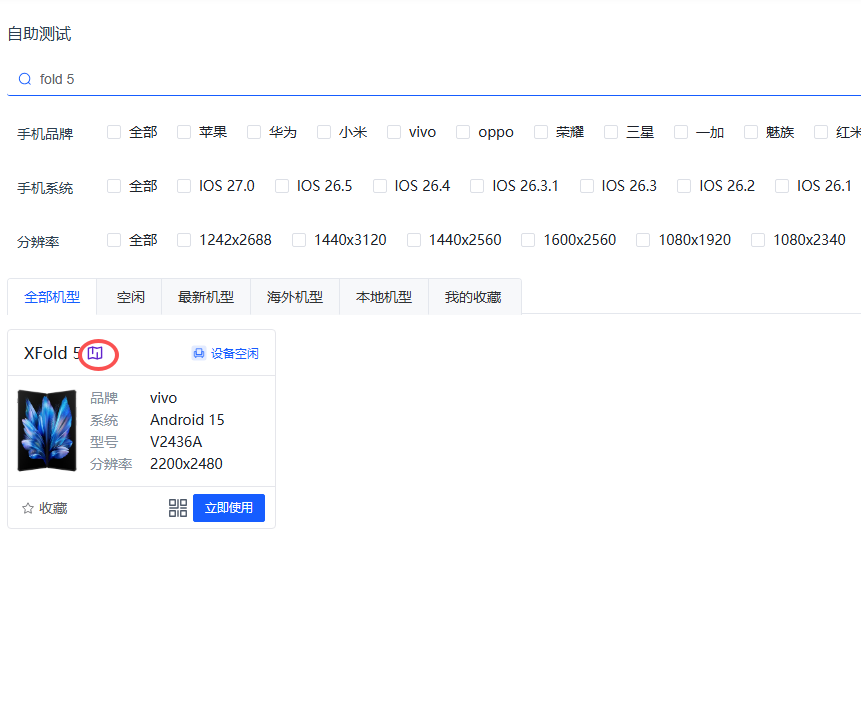Click the search magnifier icon
861x724 pixels.
[25, 79]
